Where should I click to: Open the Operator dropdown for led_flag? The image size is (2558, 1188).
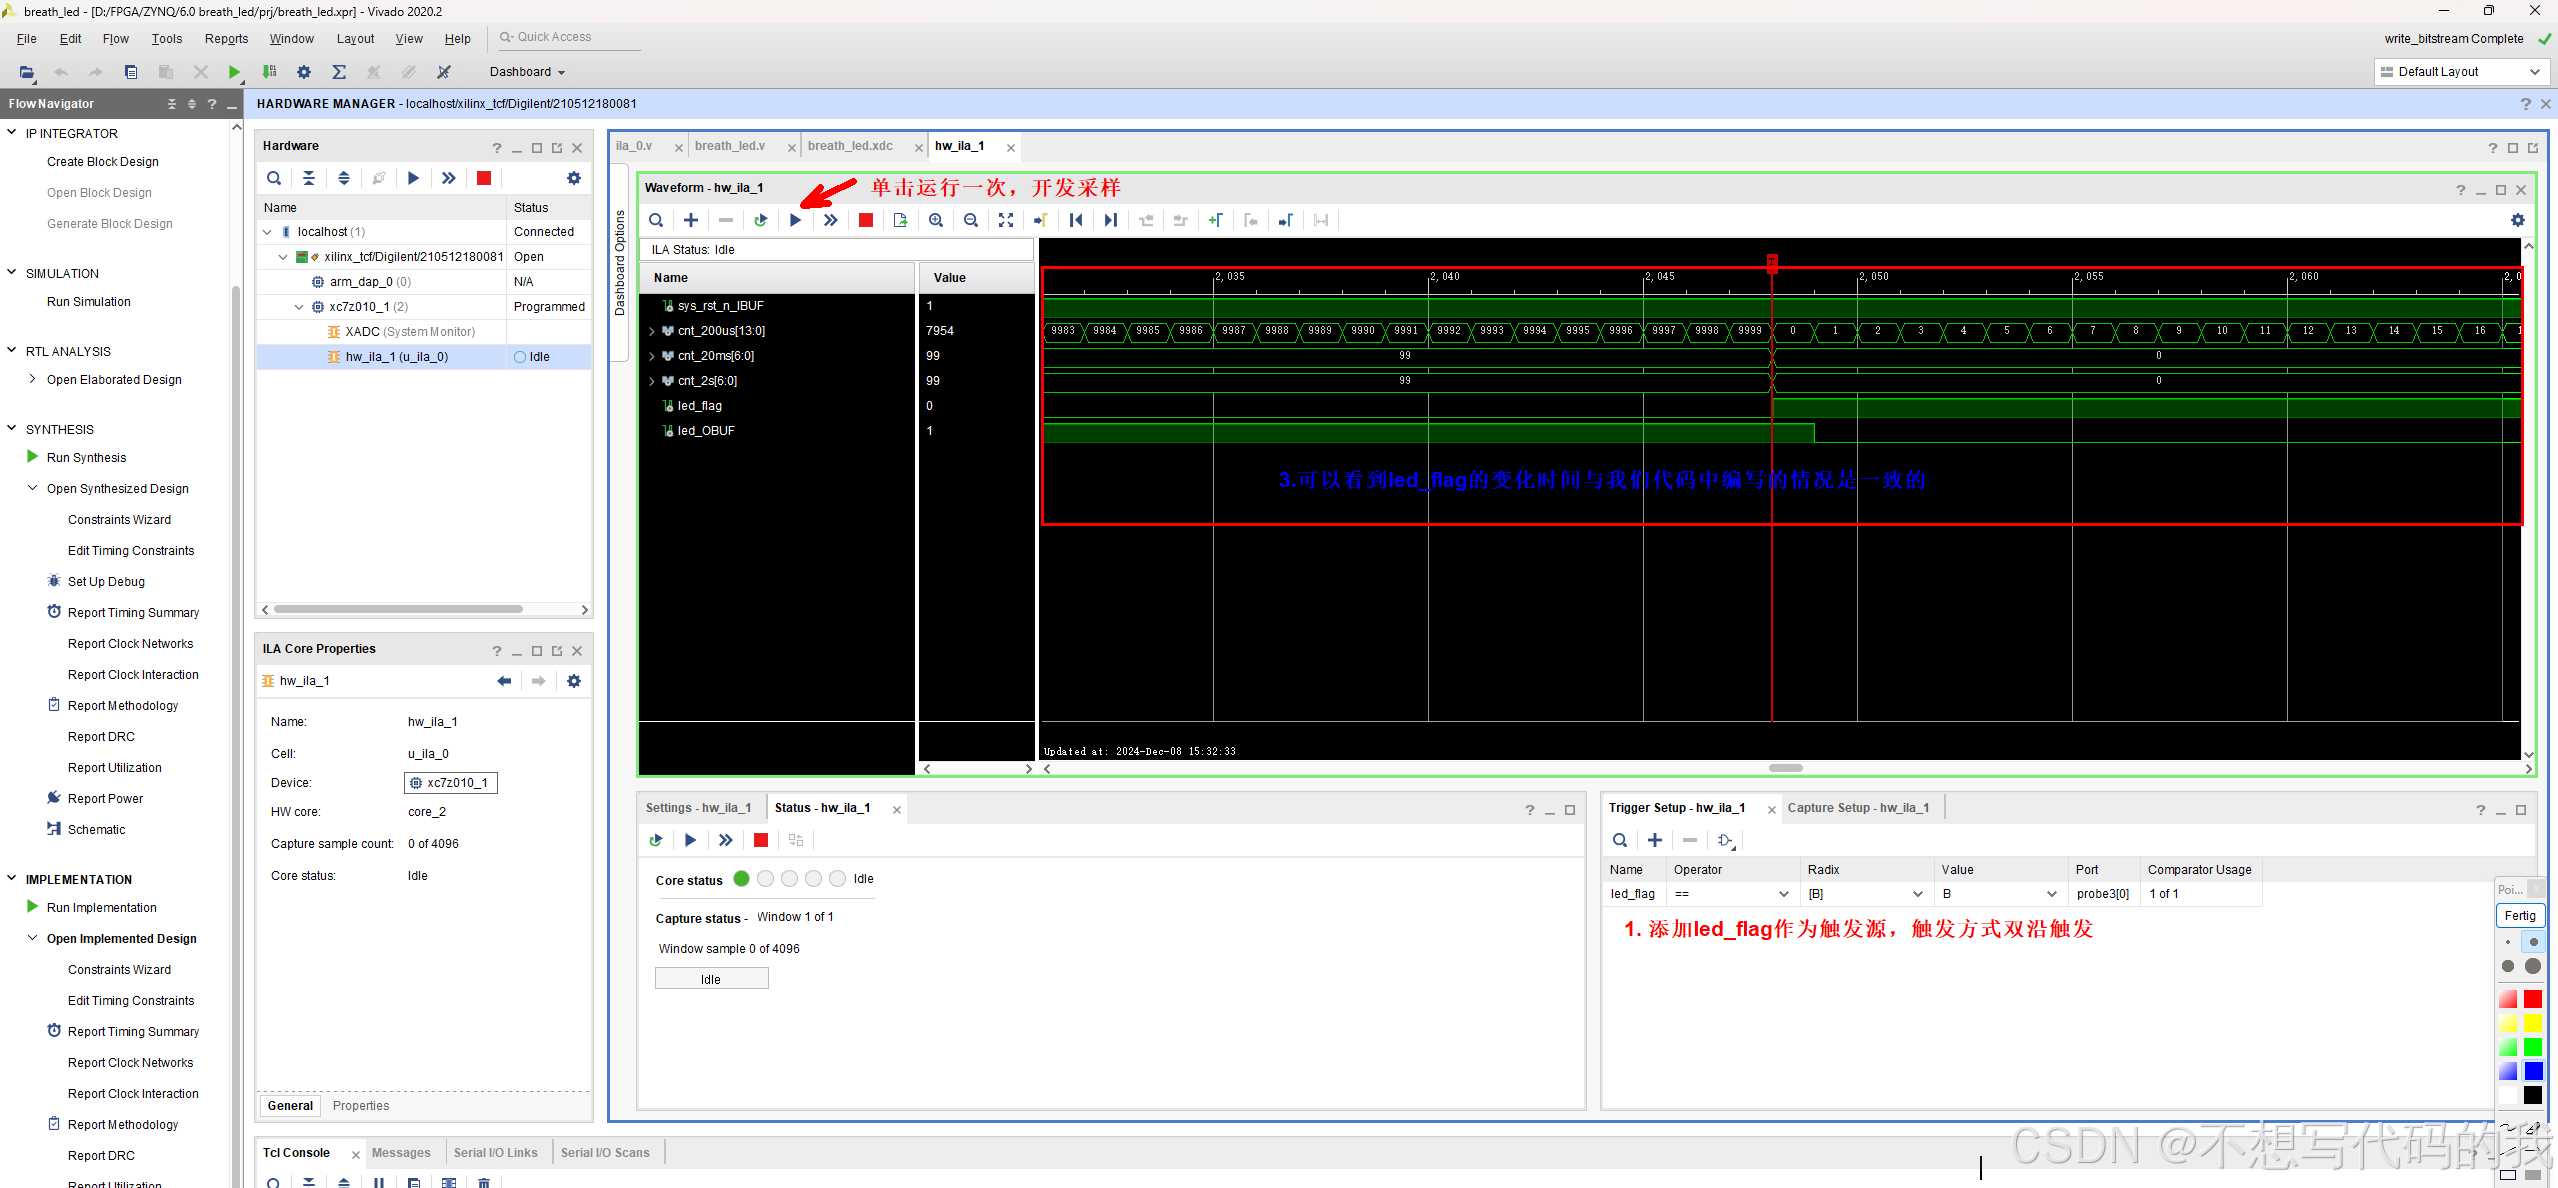(1783, 894)
